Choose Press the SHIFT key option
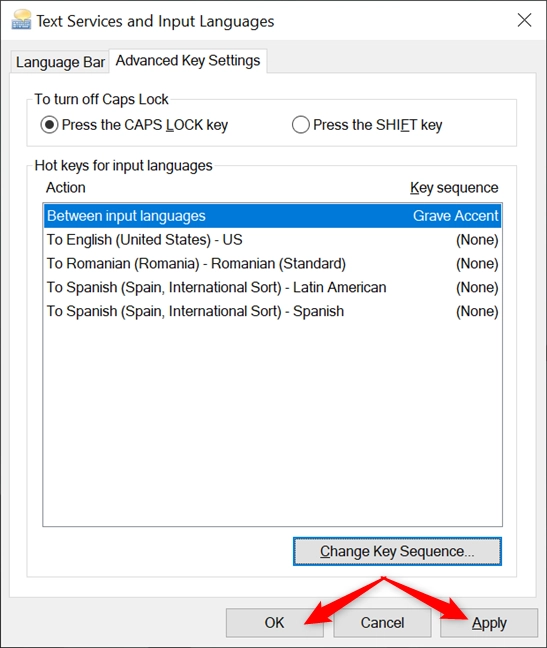This screenshot has width=547, height=648. point(367,125)
